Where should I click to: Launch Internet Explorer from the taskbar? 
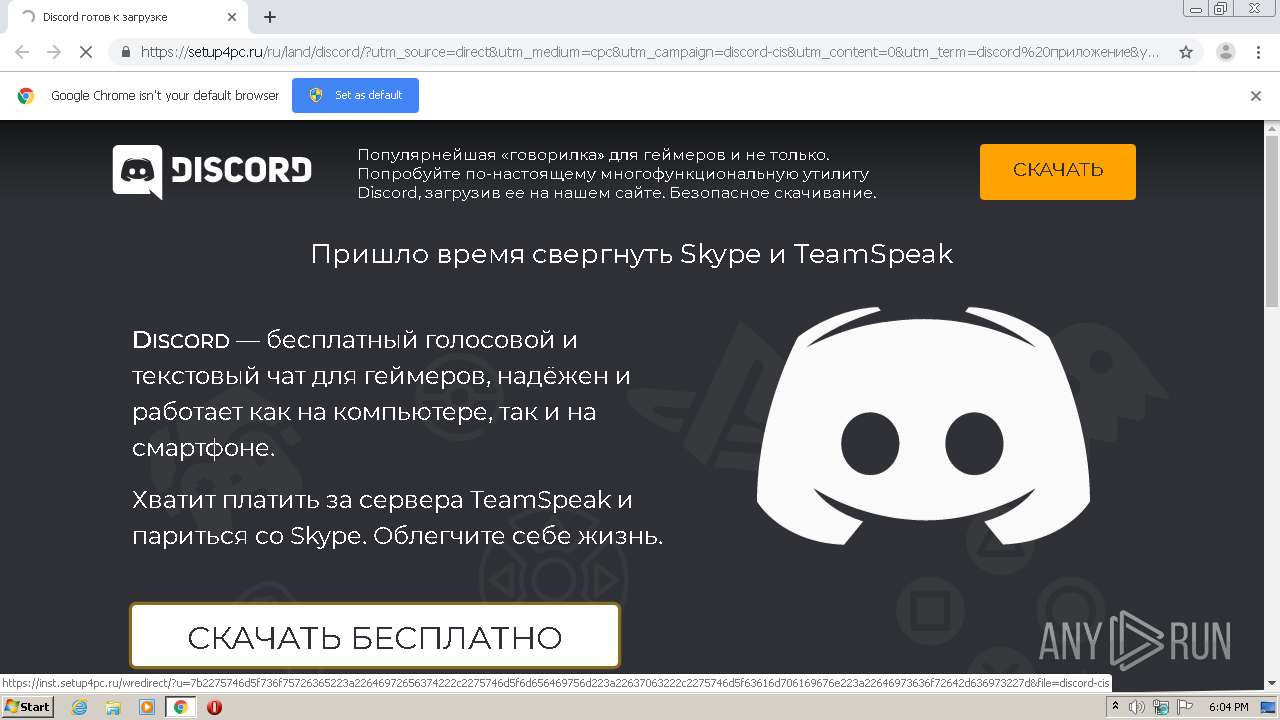tap(79, 707)
